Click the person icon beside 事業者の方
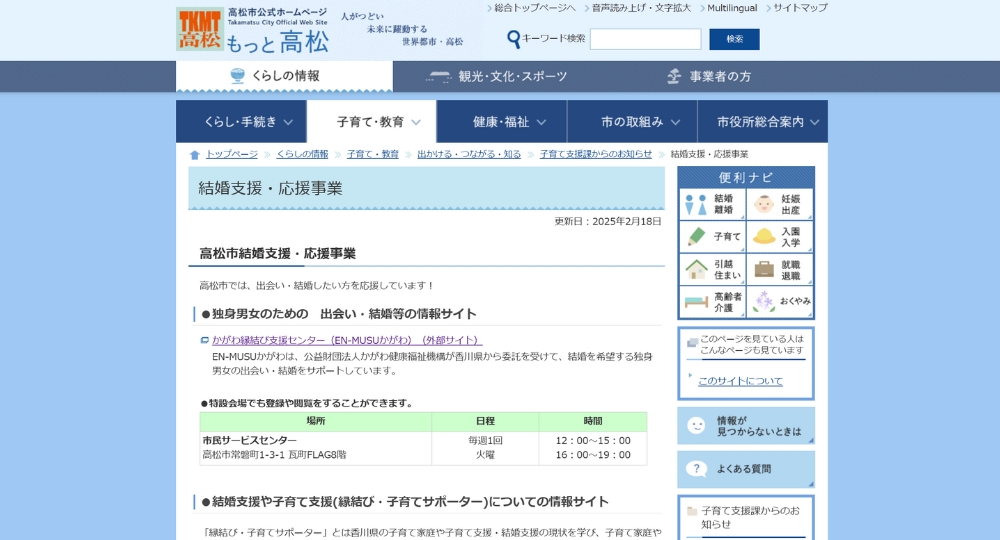 pyautogui.click(x=674, y=77)
